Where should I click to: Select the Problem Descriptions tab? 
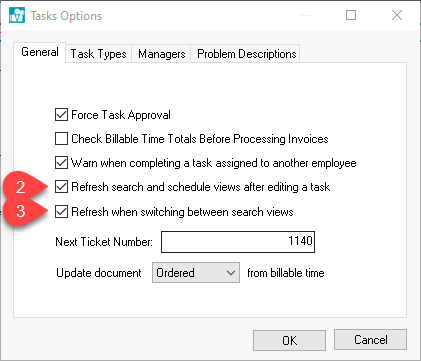click(246, 54)
